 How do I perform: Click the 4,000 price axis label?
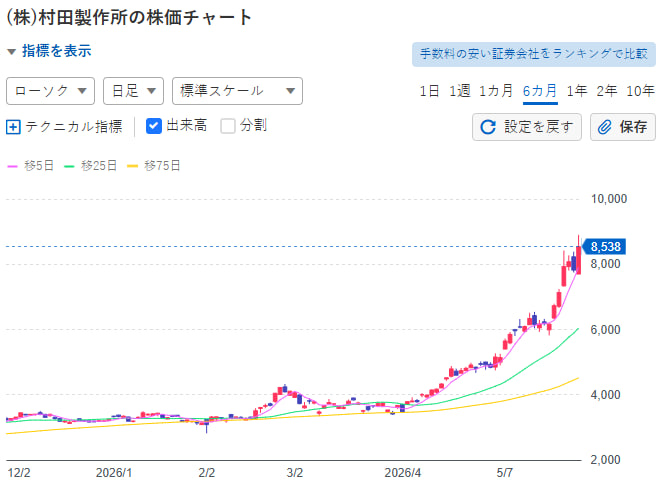coord(605,395)
